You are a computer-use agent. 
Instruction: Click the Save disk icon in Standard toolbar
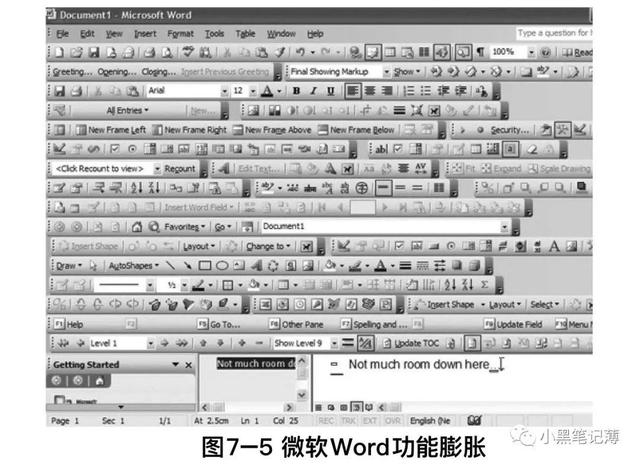[x=94, y=52]
